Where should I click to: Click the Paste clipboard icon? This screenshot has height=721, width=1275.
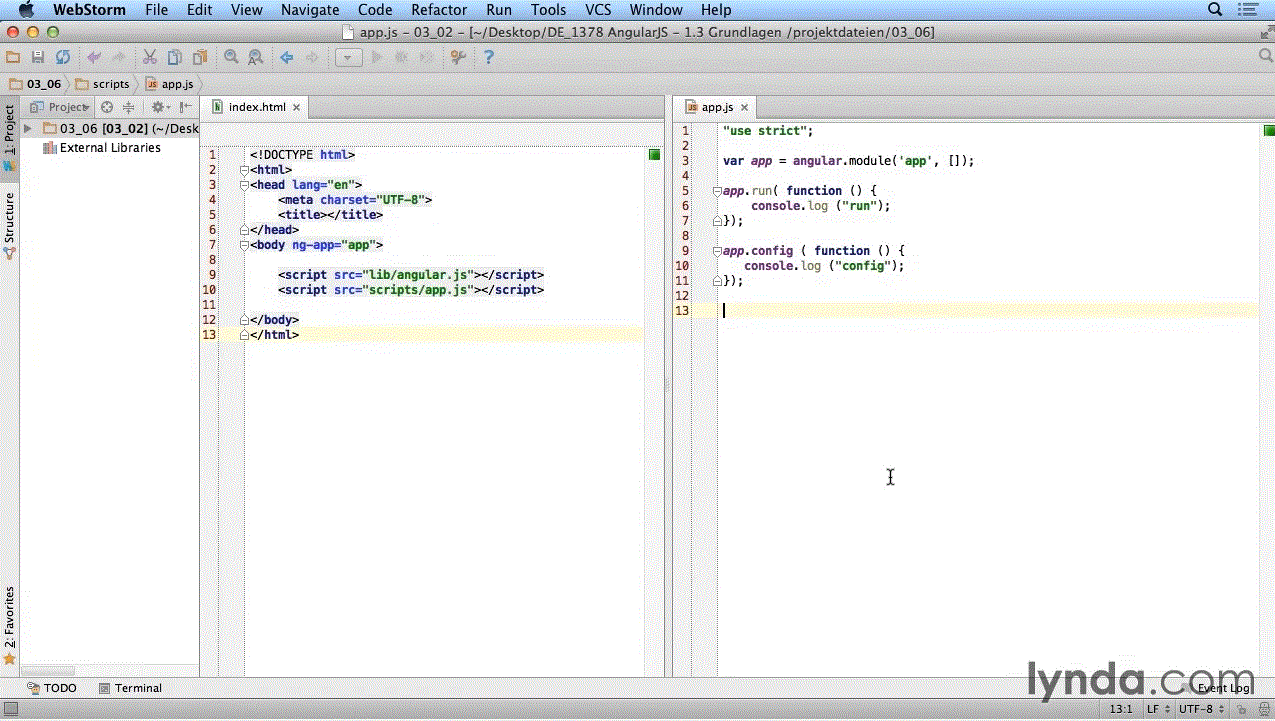[x=200, y=58]
